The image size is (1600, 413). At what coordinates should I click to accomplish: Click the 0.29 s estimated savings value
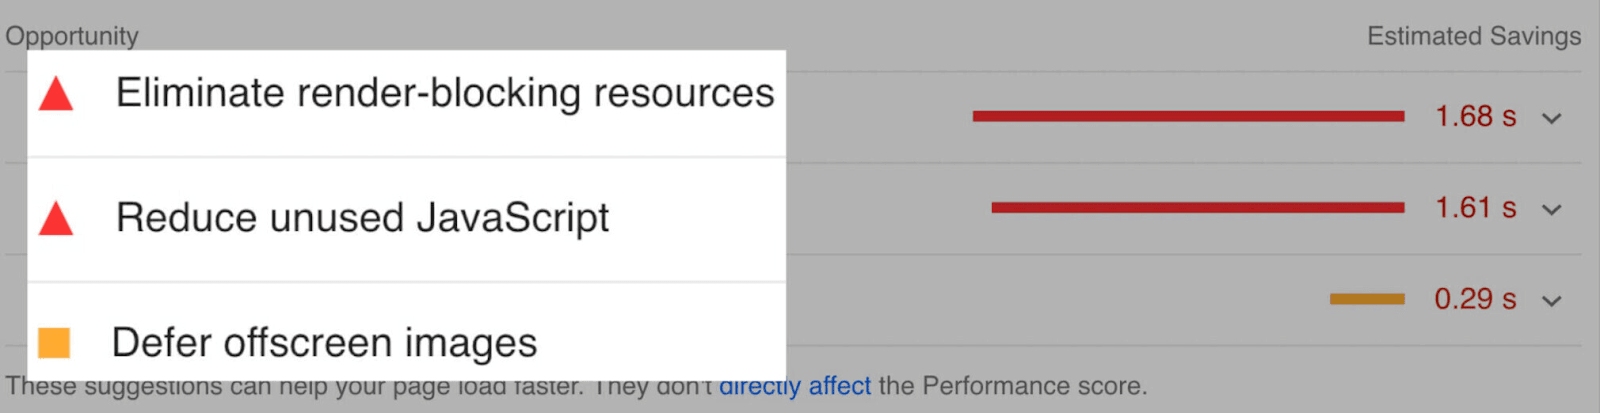(x=1475, y=299)
